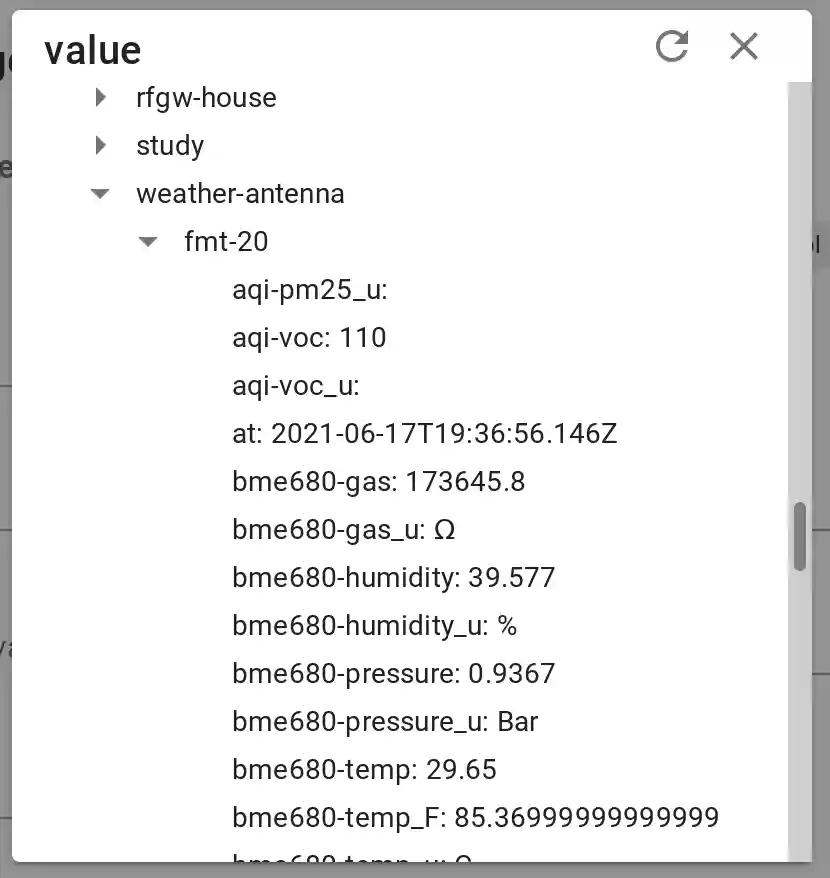This screenshot has width=830, height=878.
Task: Select the bme680-gas: 173645.8 row
Action: (378, 482)
